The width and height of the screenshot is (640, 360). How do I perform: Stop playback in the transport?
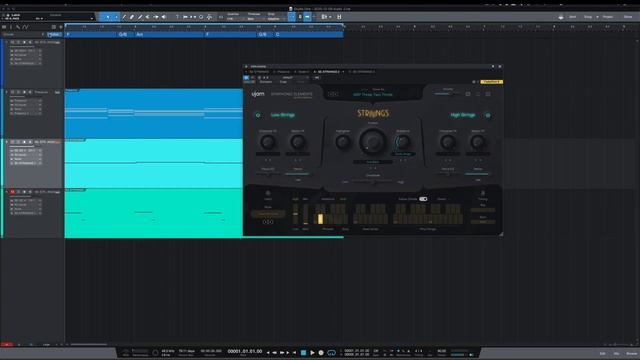coord(303,353)
